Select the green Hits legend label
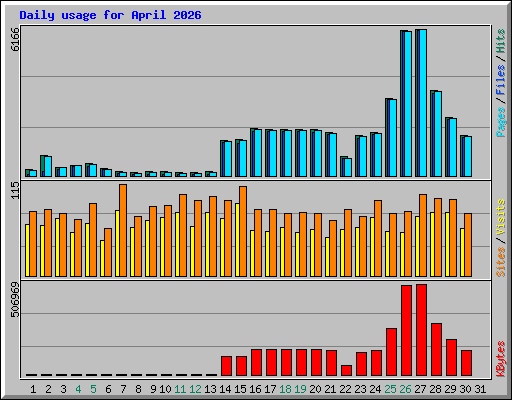The height and width of the screenshot is (400, 512). click(x=501, y=41)
